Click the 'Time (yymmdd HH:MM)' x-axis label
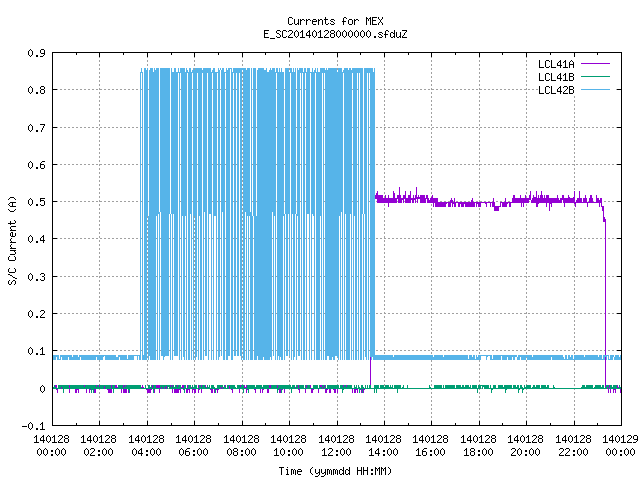This screenshot has width=640, height=480. pos(335,471)
